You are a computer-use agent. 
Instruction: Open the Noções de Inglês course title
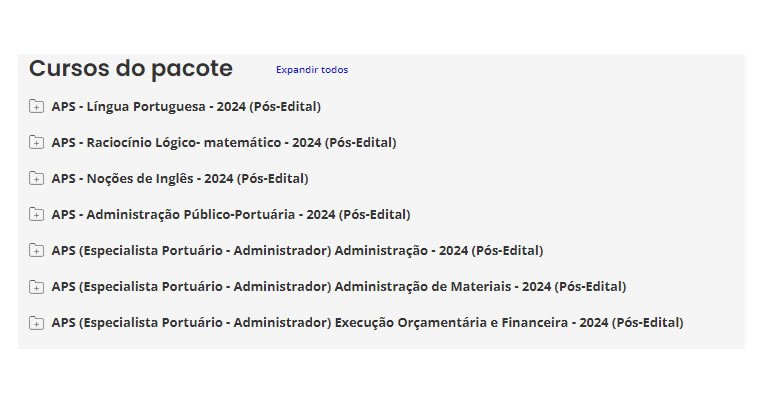[x=180, y=178]
